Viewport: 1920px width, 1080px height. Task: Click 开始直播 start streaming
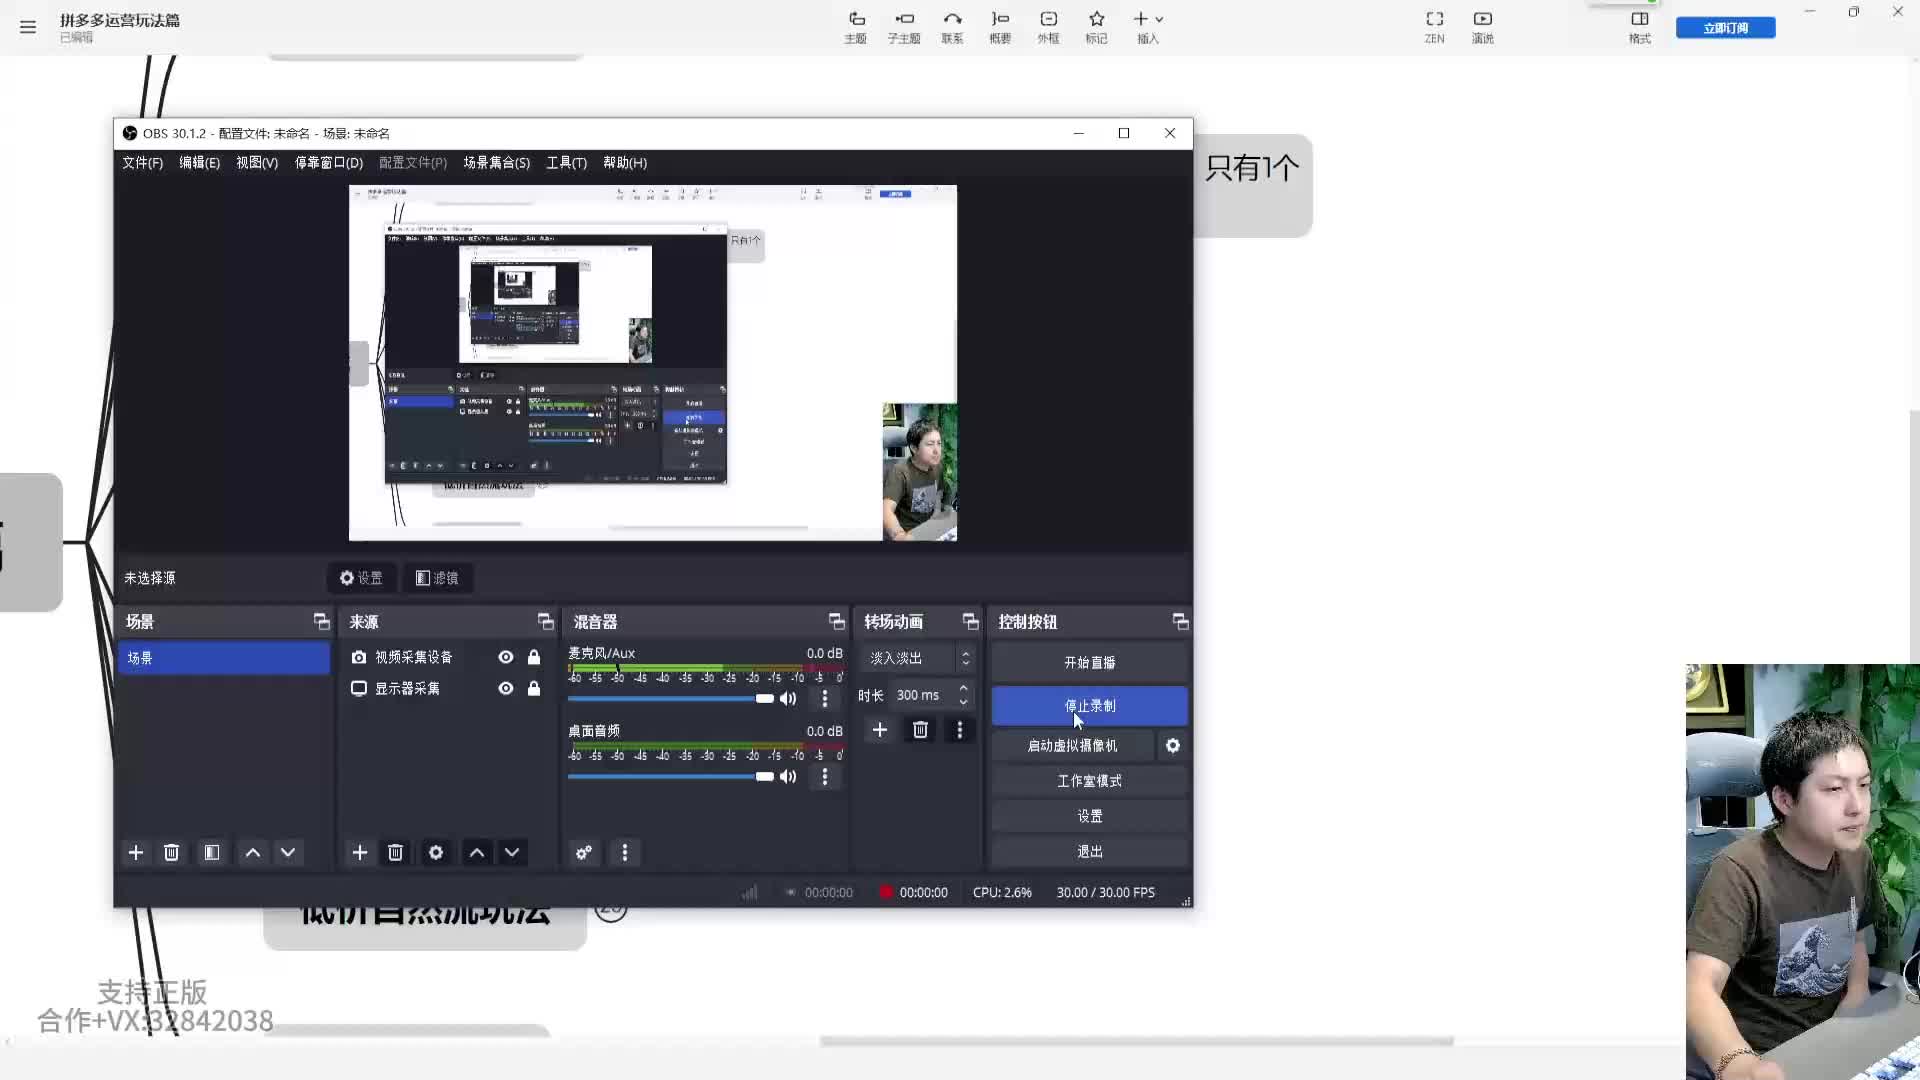click(x=1090, y=663)
